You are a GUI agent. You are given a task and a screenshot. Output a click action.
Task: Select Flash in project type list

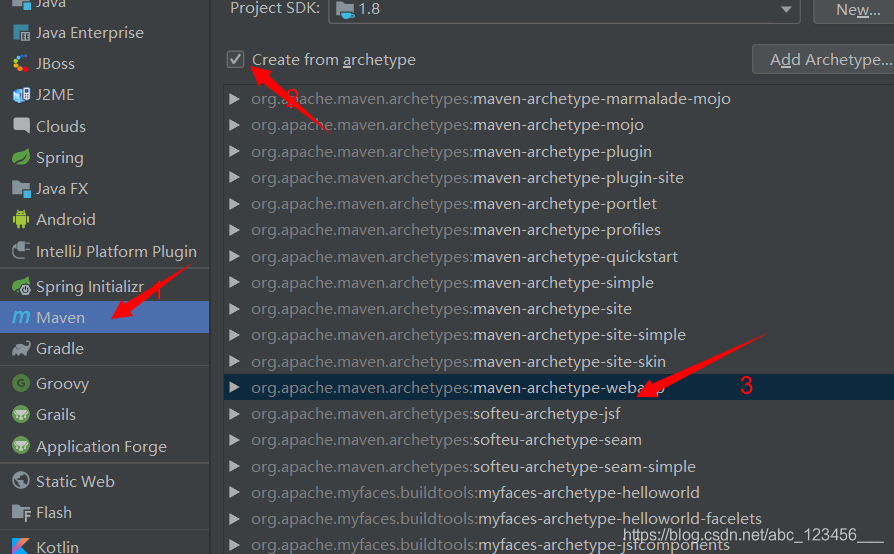pyautogui.click(x=104, y=512)
